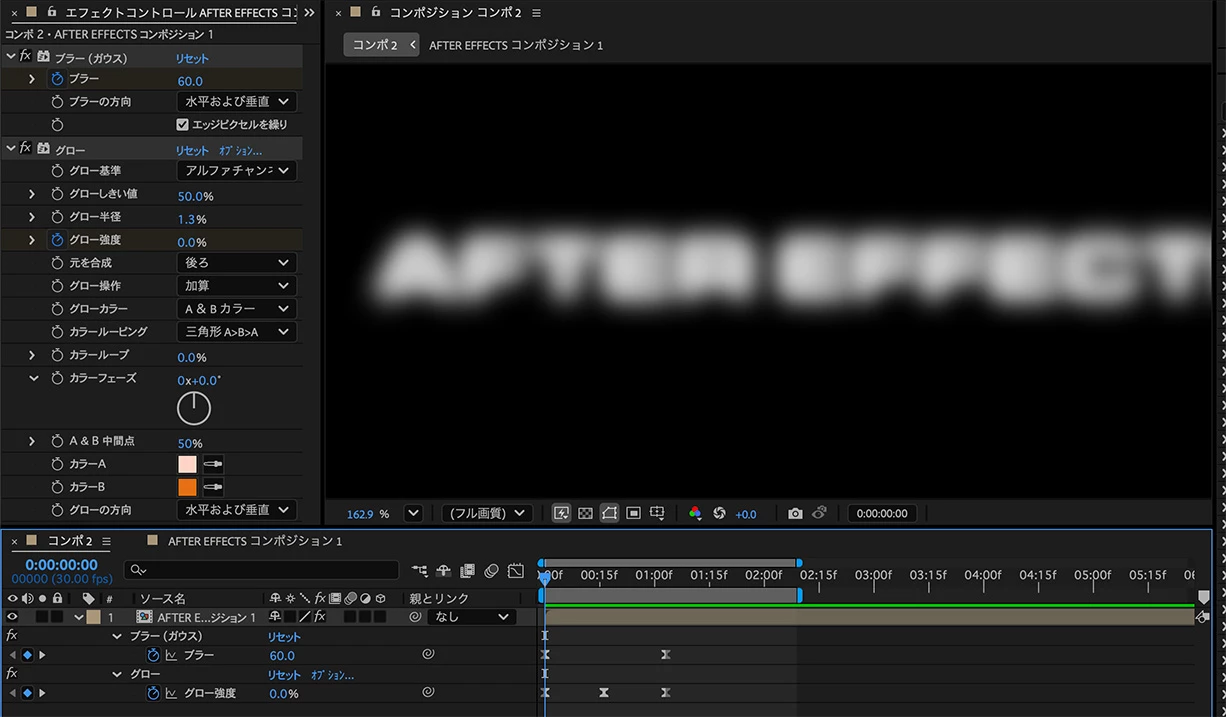Open the コンポジション コンポ 2 panel menu
Screen dimensions: 1226x717
[x=537, y=13]
